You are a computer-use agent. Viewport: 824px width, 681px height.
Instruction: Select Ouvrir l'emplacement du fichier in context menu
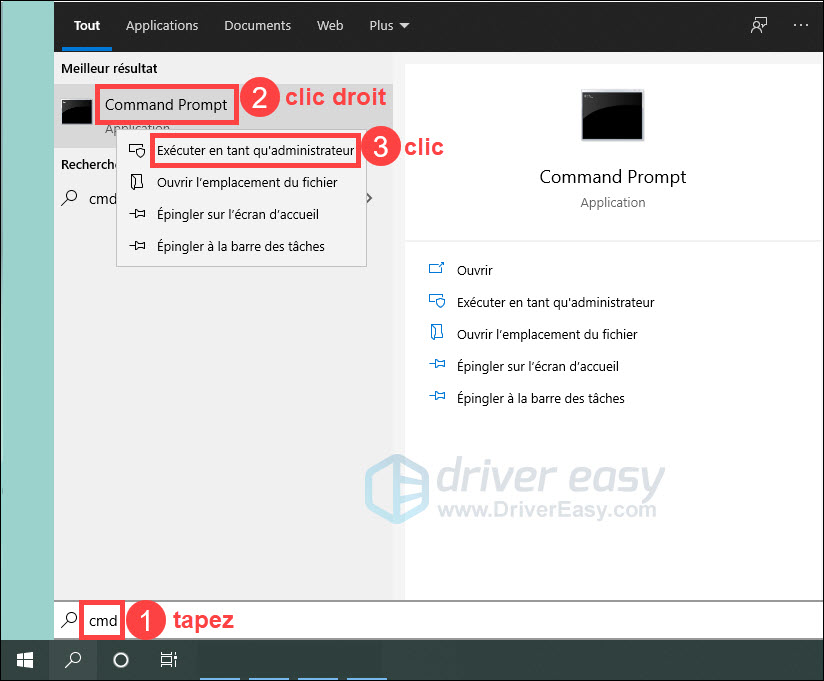point(246,183)
